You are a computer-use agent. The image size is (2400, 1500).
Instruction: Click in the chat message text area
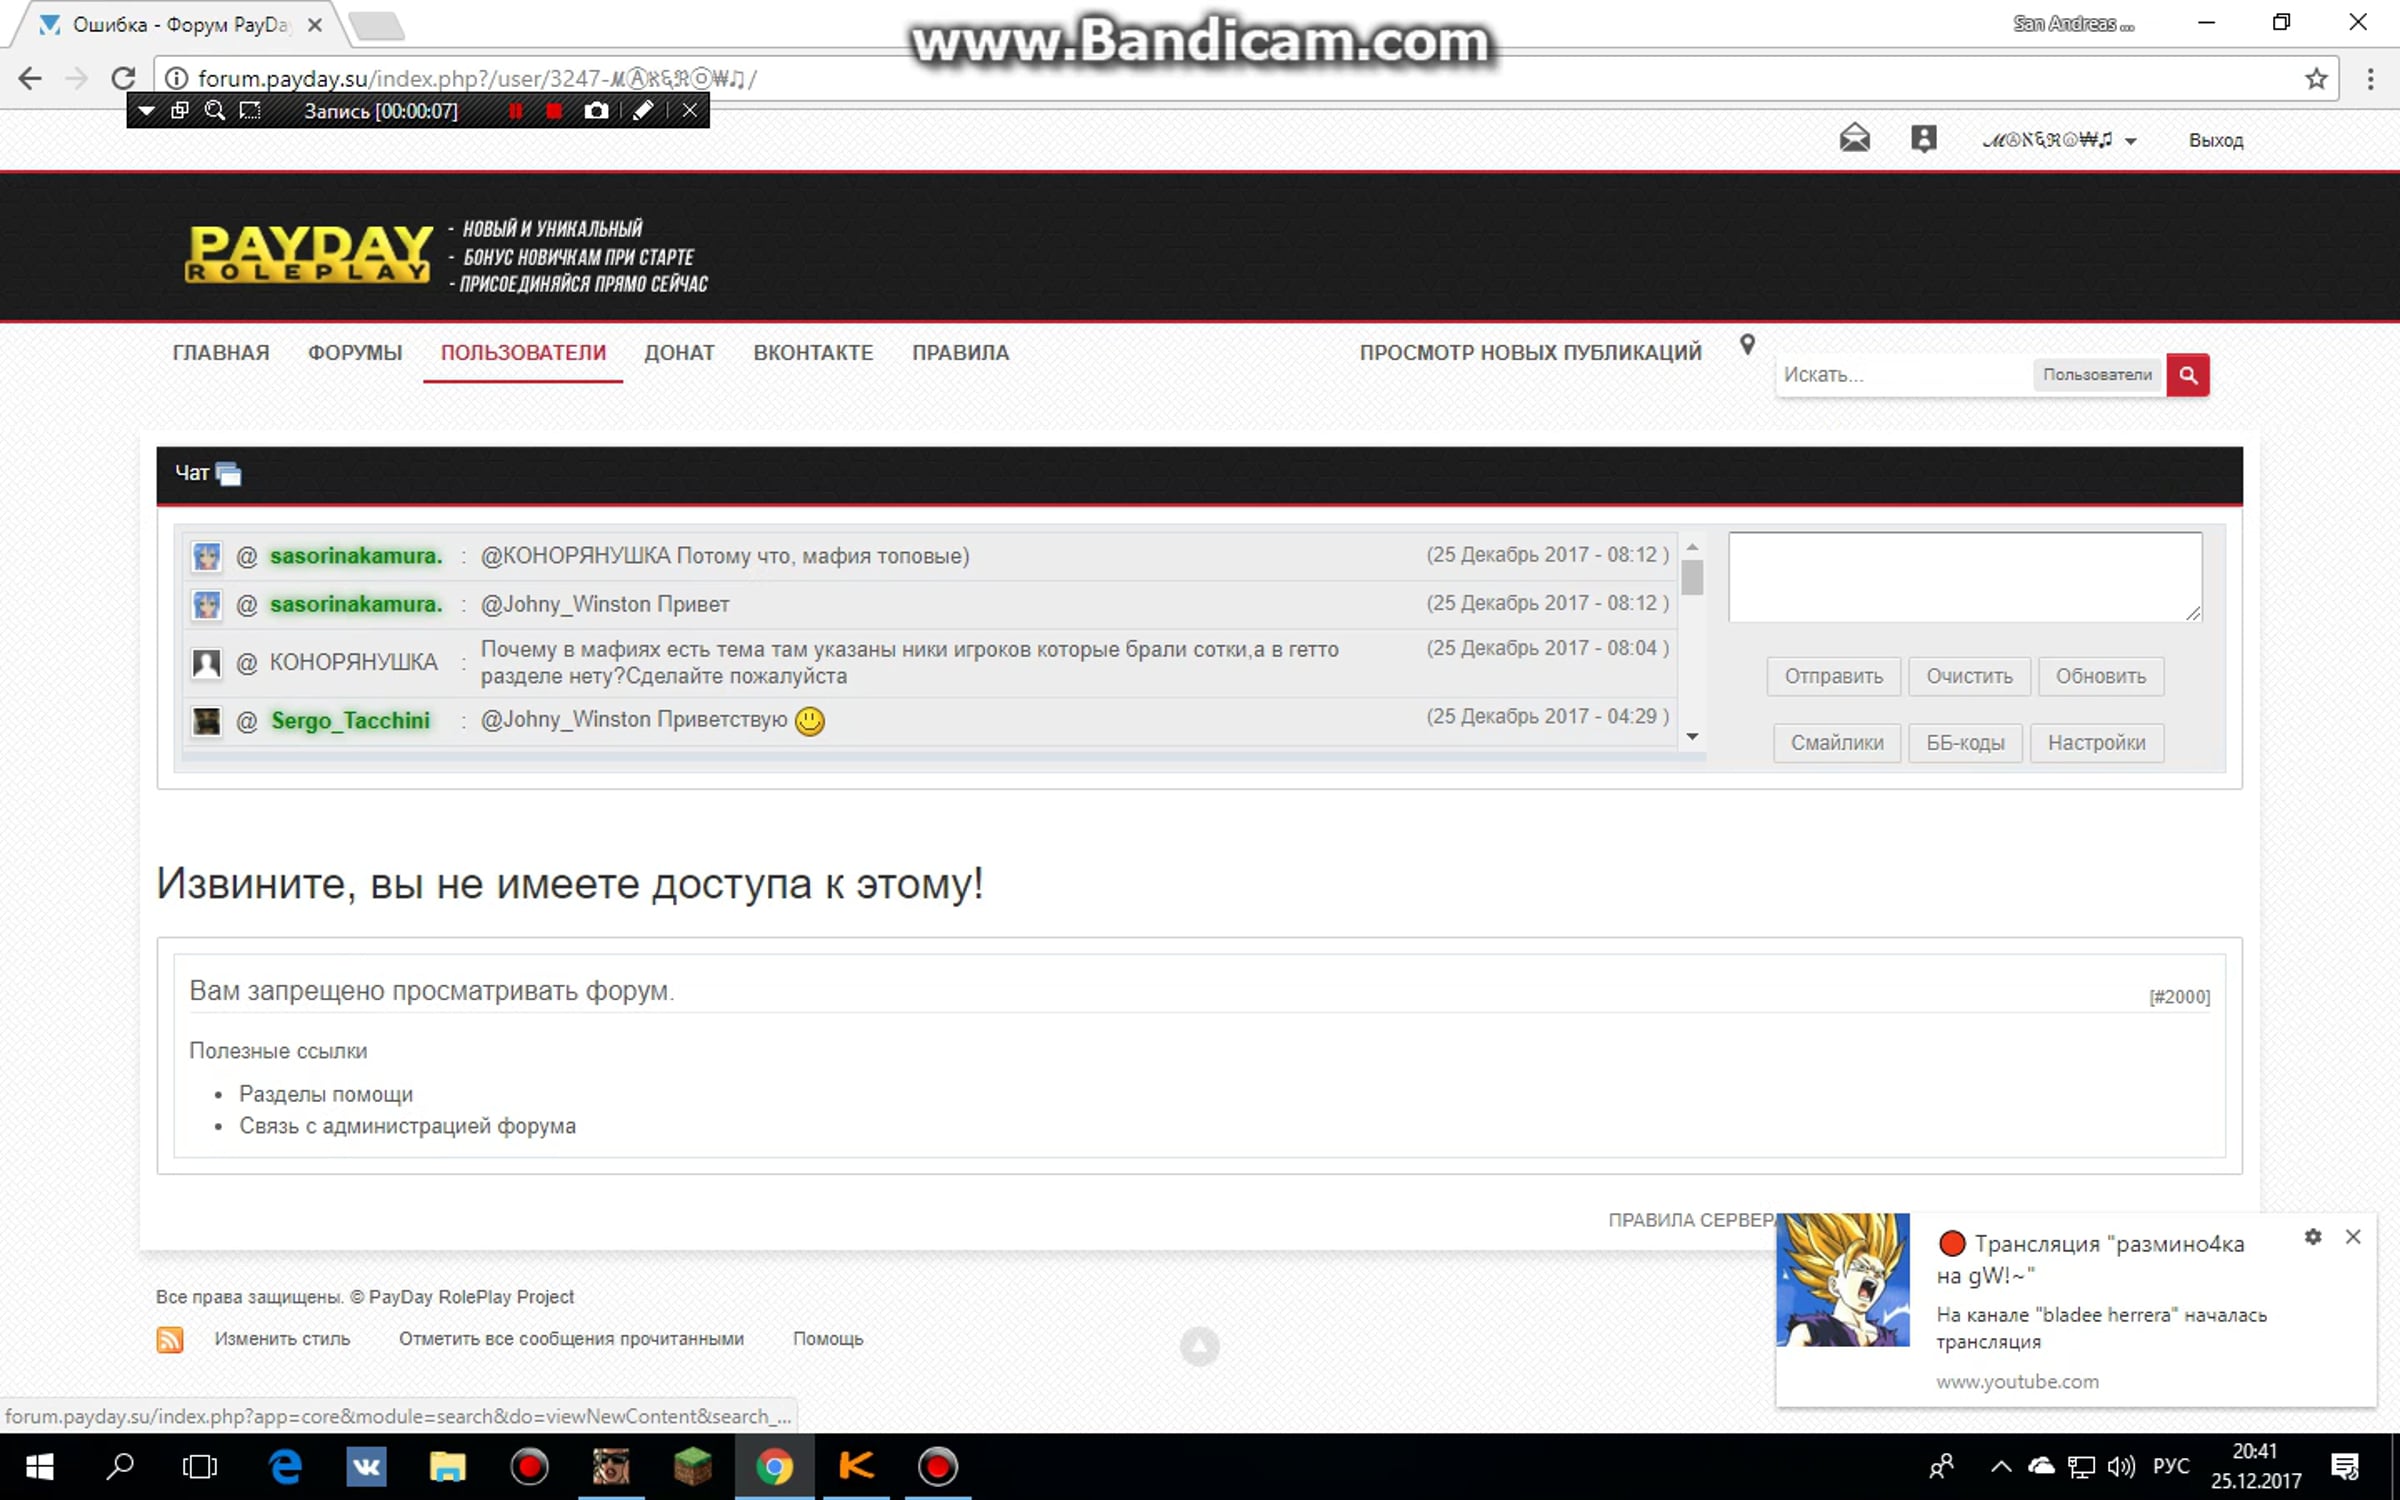coord(1964,577)
